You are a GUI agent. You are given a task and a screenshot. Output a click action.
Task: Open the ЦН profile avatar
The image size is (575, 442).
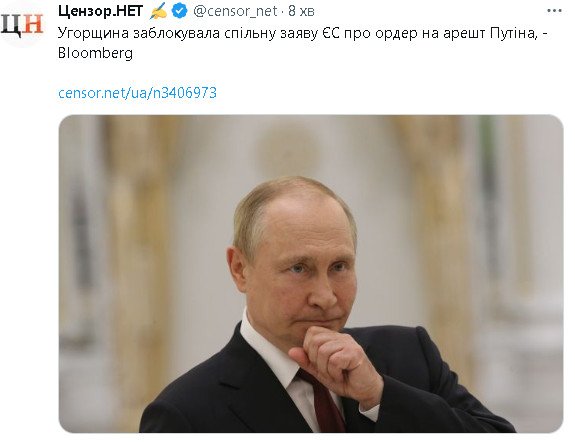(x=22, y=24)
